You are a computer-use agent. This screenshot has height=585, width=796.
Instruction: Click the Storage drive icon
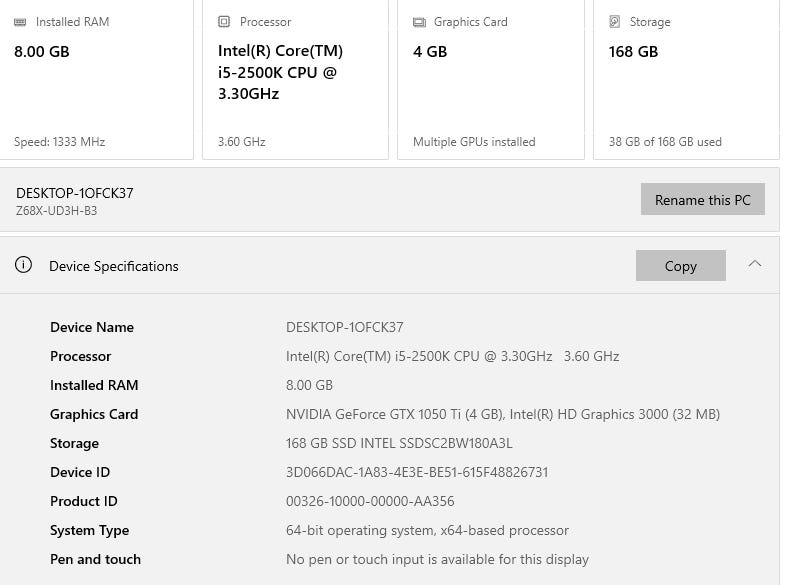pyautogui.click(x=615, y=21)
